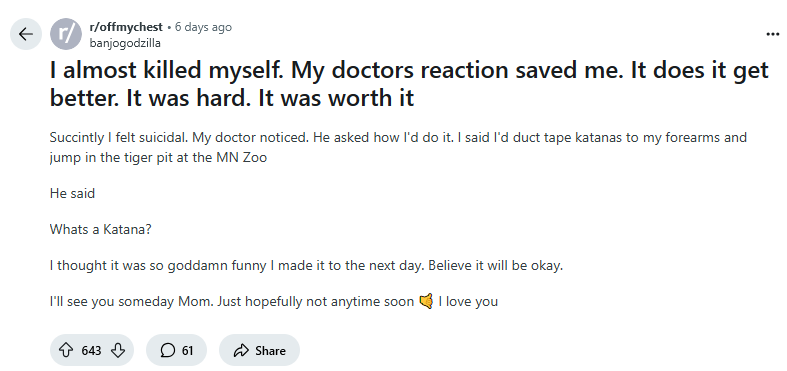The height and width of the screenshot is (371, 787).
Task: Click the hand emoji in the last line
Action: tap(426, 301)
